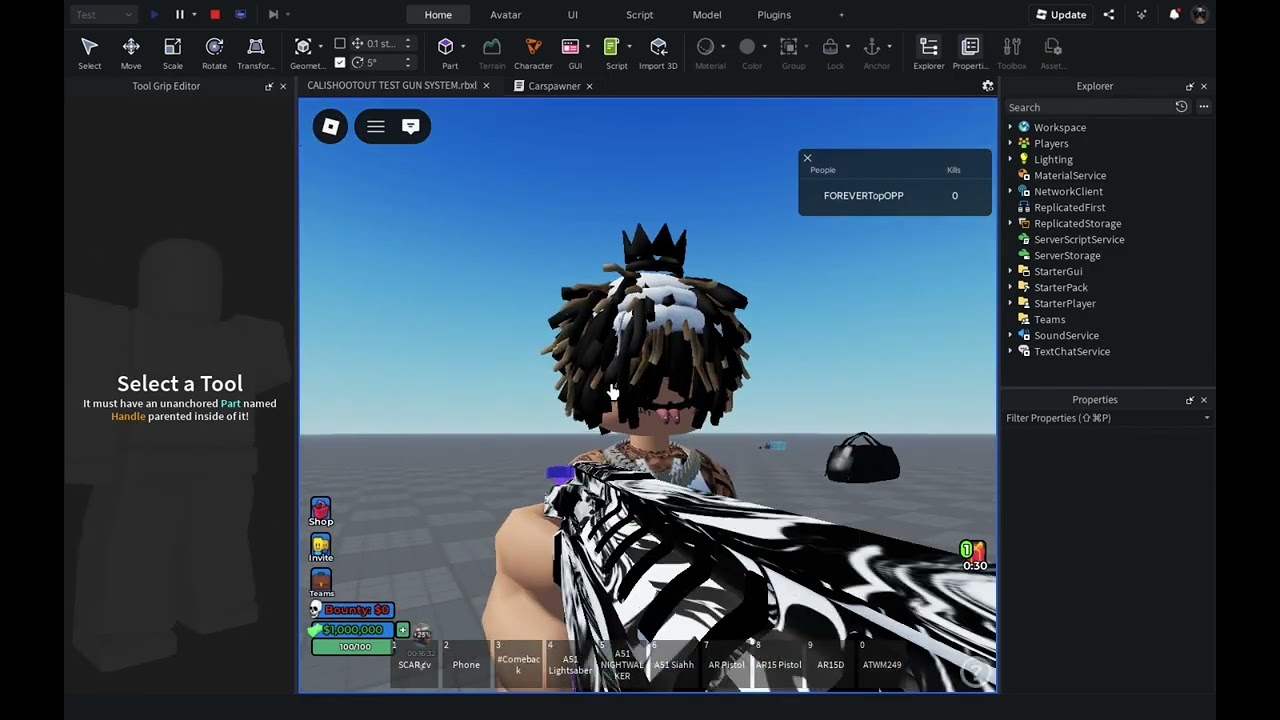This screenshot has width=1280, height=720.
Task: Expand the Workspace tree node
Action: click(x=1010, y=127)
